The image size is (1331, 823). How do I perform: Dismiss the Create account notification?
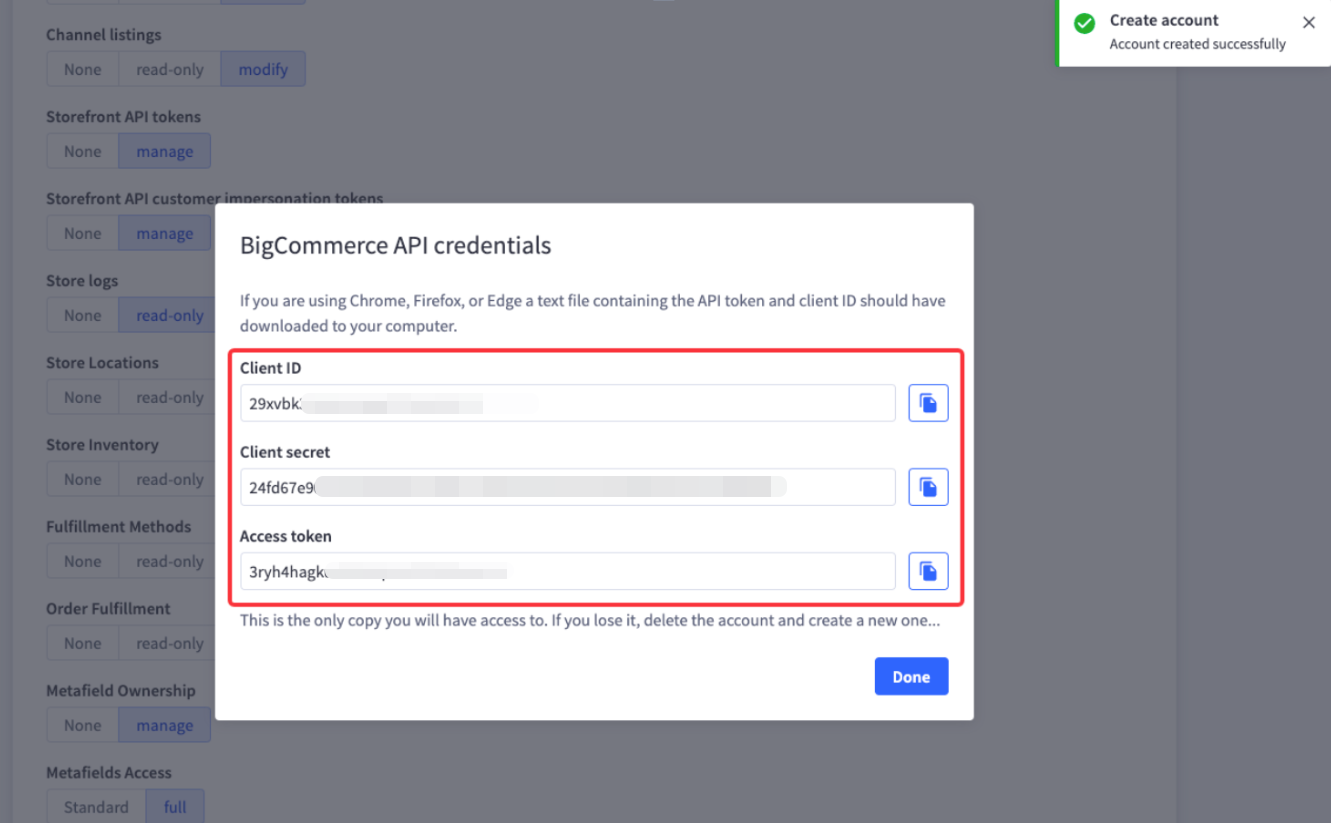pyautogui.click(x=1308, y=22)
